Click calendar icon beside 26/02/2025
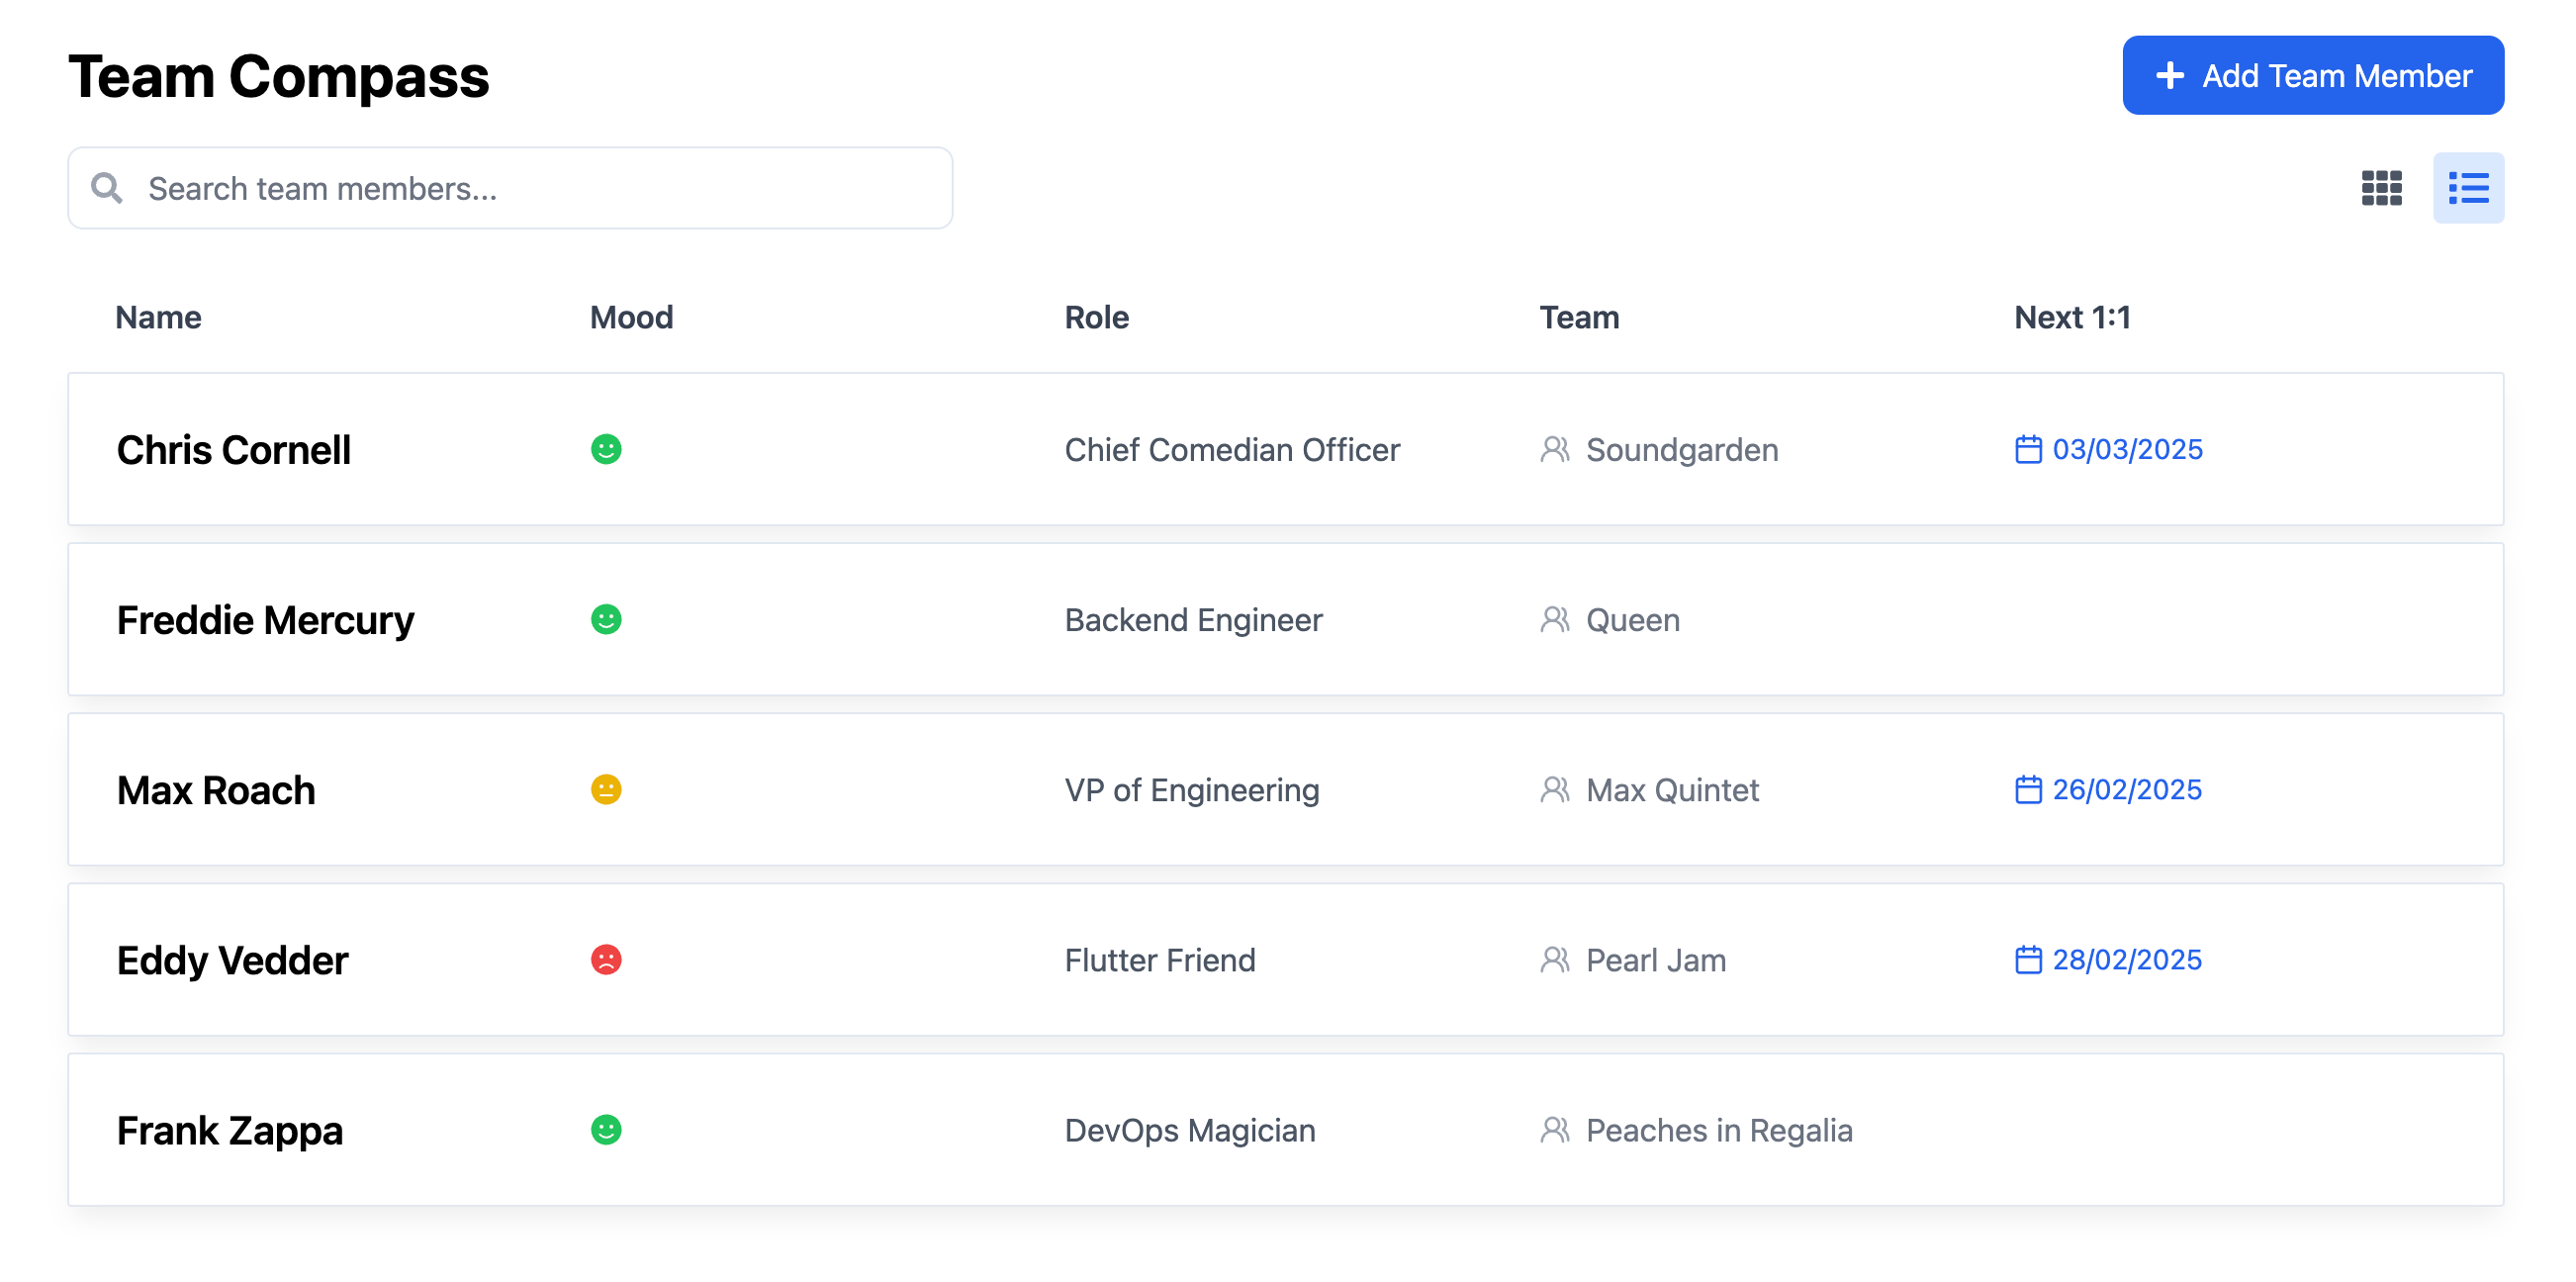 pos(2027,789)
